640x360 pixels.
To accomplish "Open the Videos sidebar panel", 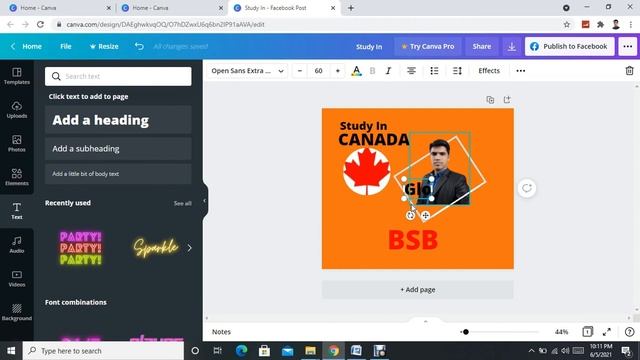I will (x=17, y=278).
